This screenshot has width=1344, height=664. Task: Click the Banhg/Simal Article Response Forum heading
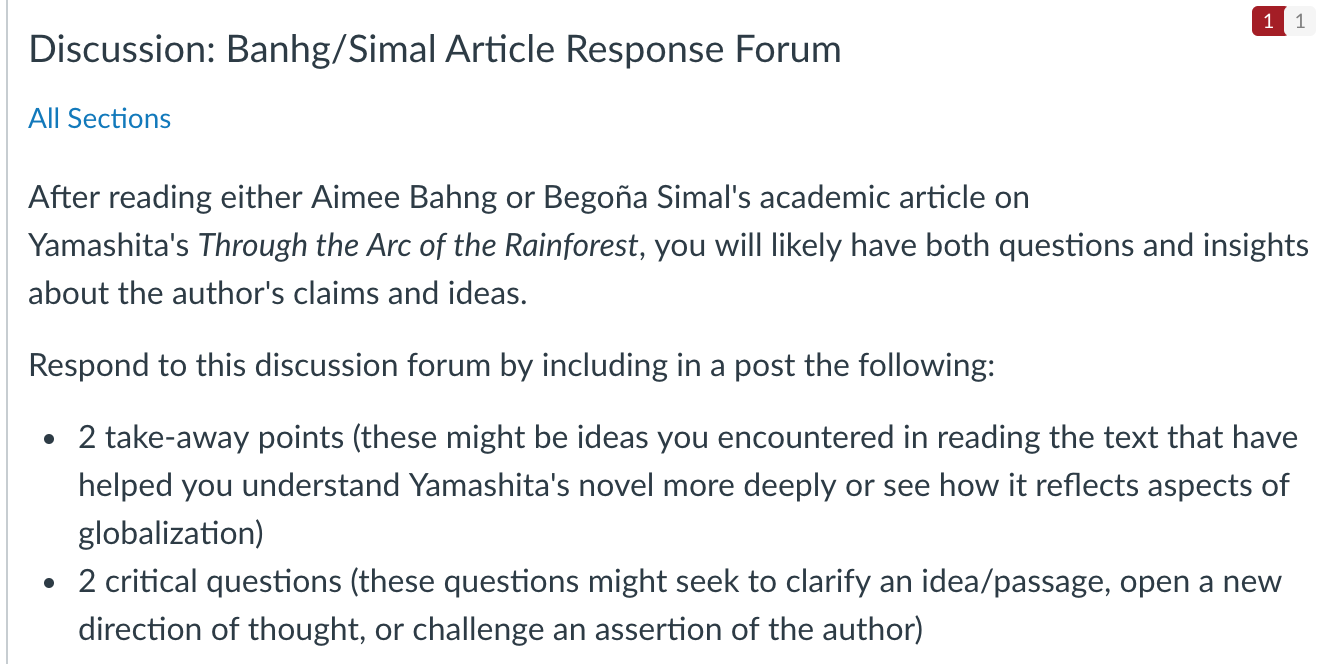[x=534, y=49]
